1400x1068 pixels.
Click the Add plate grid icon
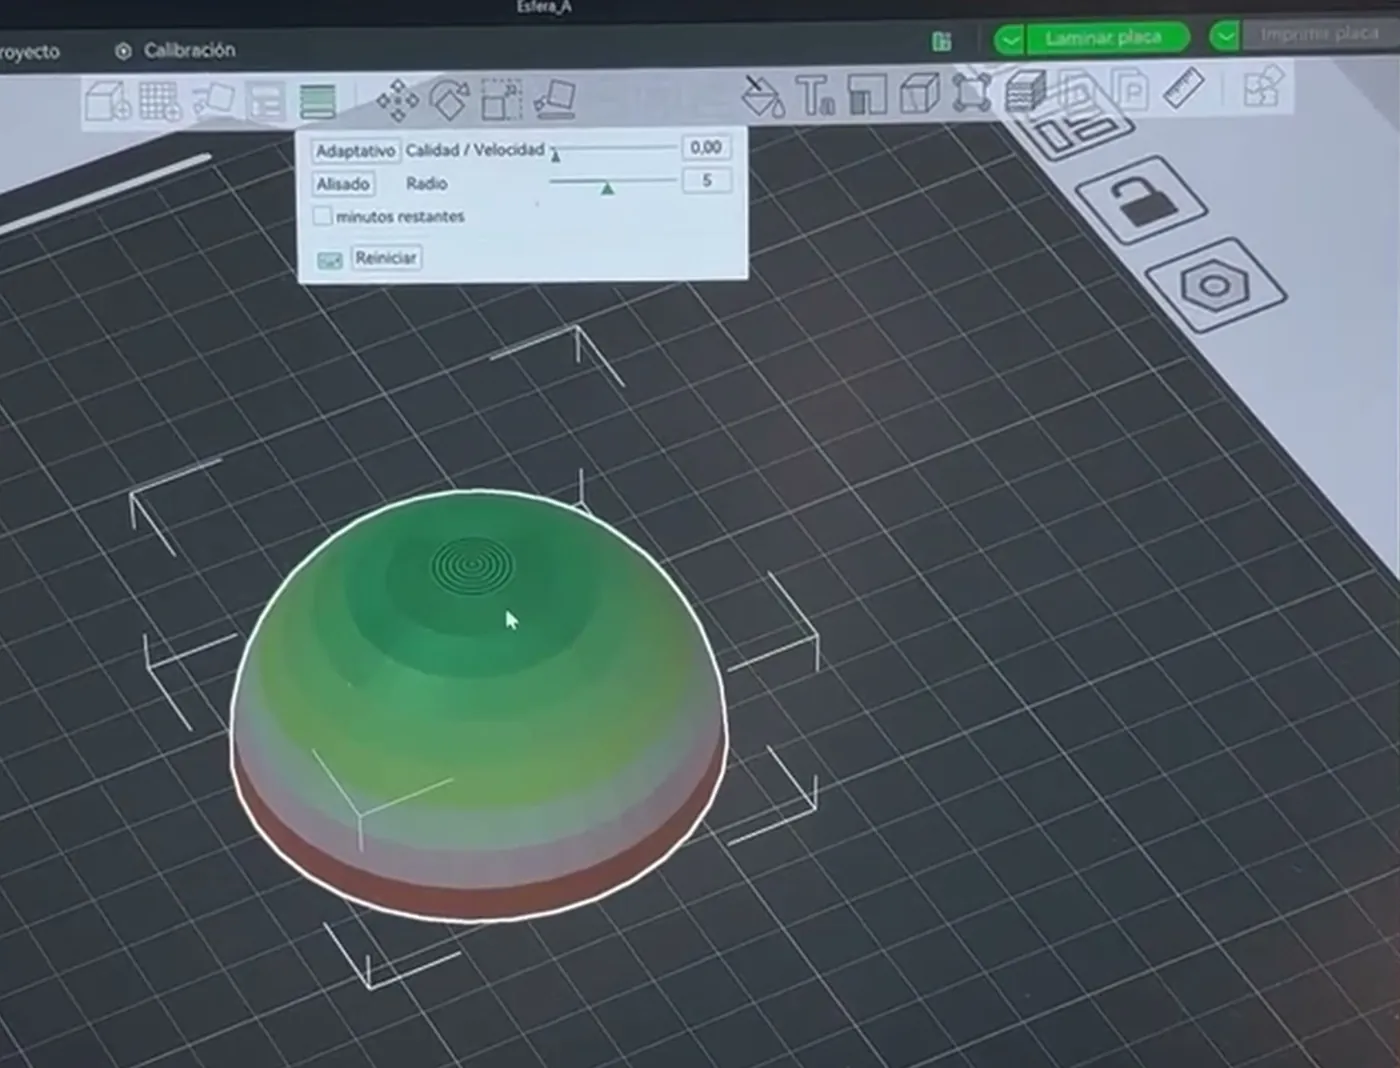click(159, 101)
